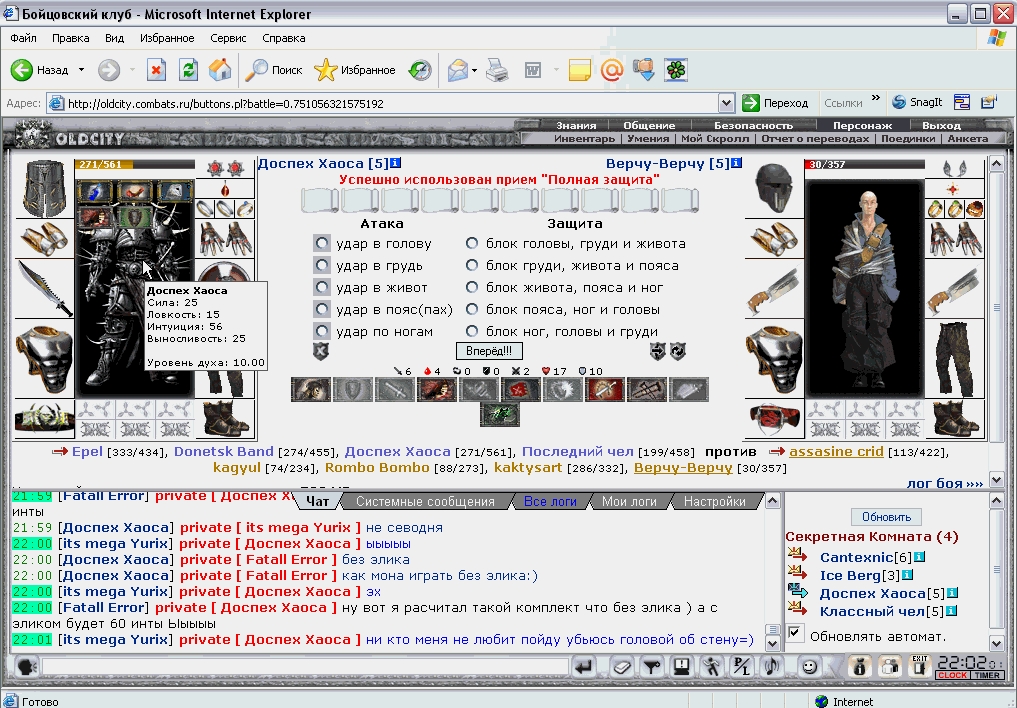
Task: Select attack 'удар в живот' radio
Action: point(322,287)
